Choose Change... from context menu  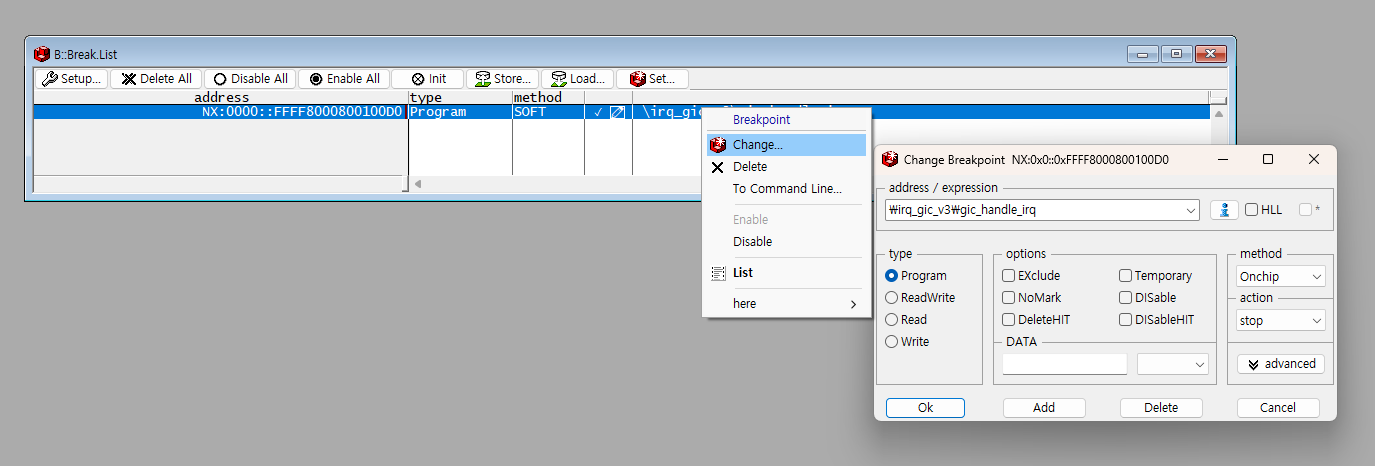point(785,145)
